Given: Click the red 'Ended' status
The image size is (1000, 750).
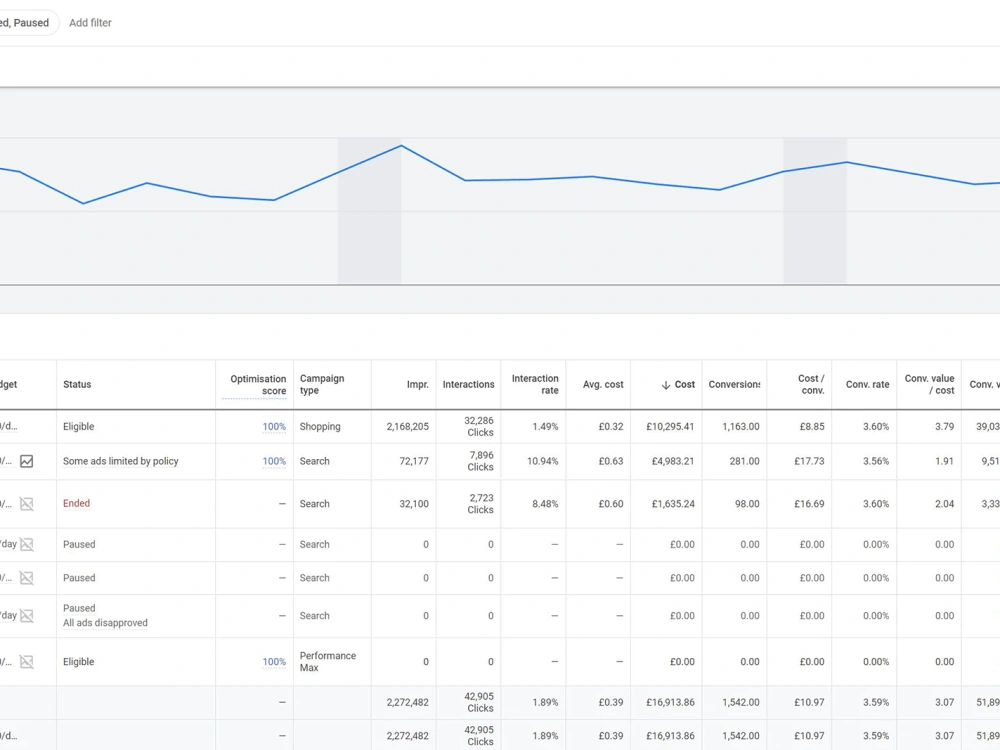Looking at the screenshot, I should tap(77, 503).
